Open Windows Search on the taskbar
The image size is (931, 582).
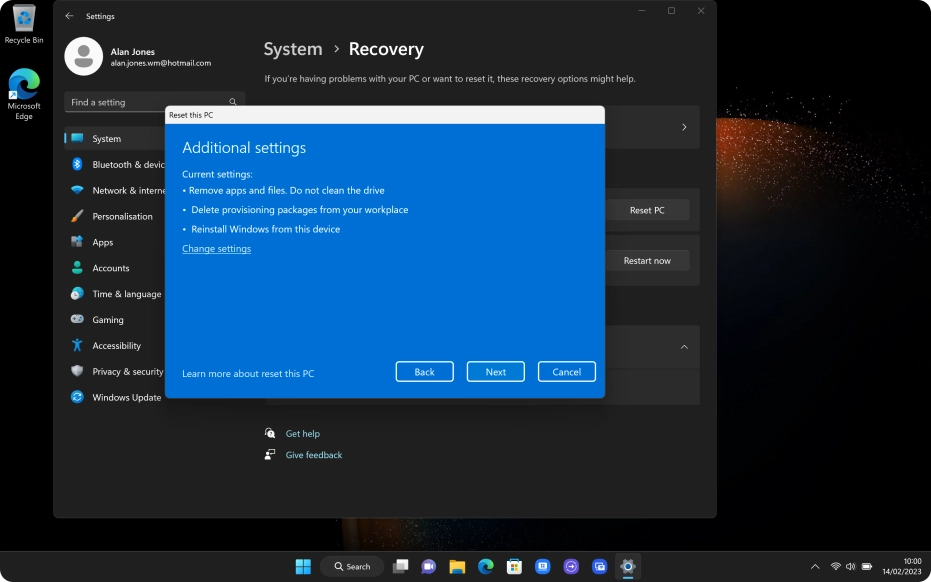point(352,566)
